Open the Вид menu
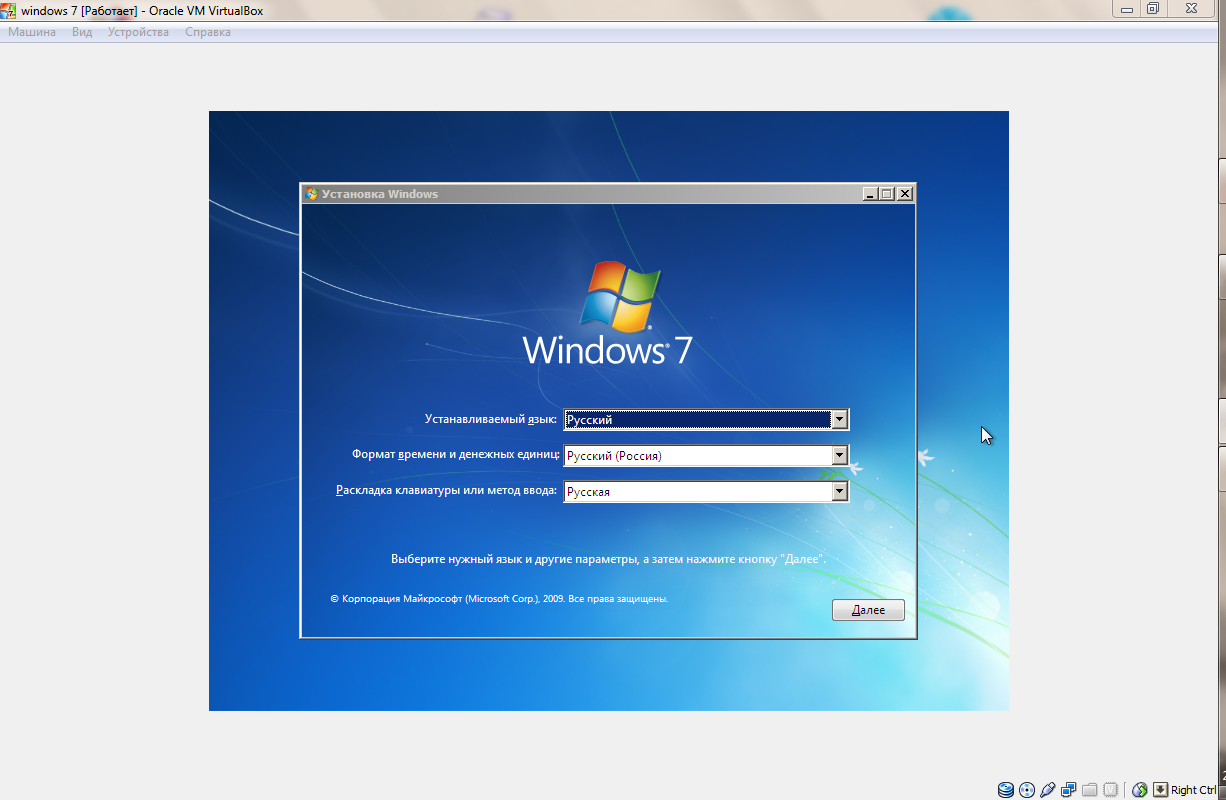 82,32
